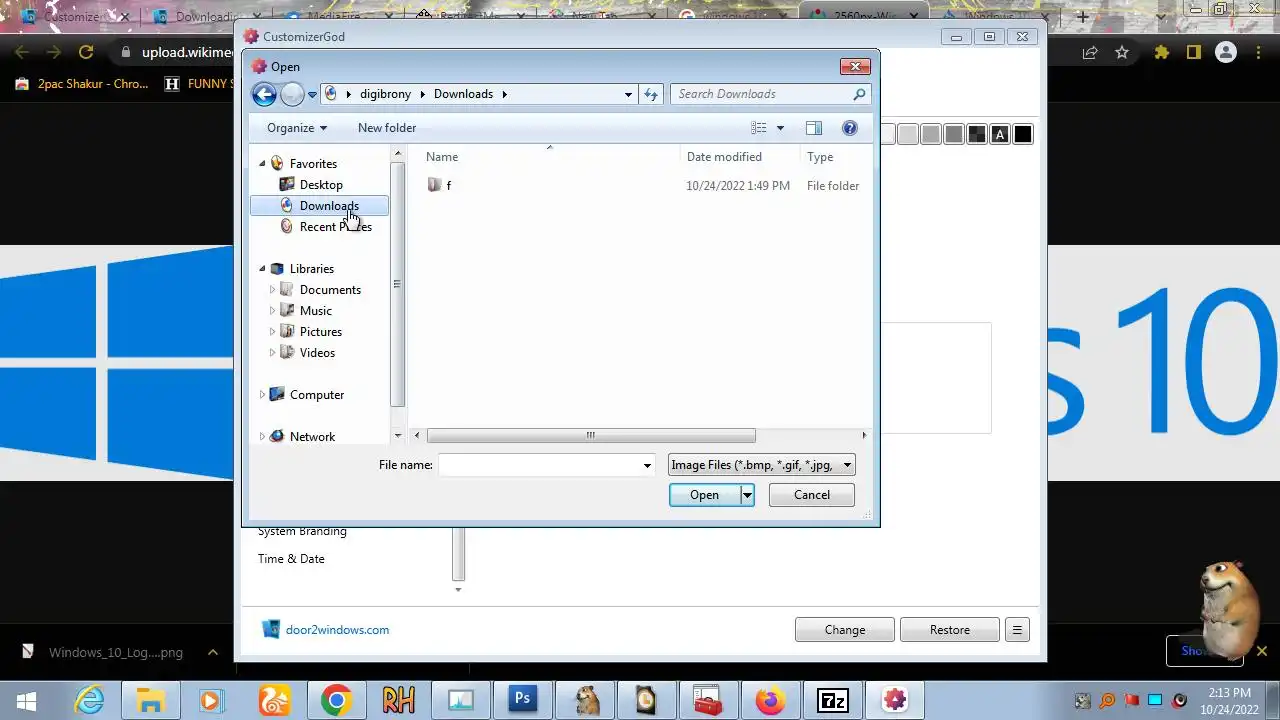
Task: Open Music library in navigation pane
Action: 315,311
